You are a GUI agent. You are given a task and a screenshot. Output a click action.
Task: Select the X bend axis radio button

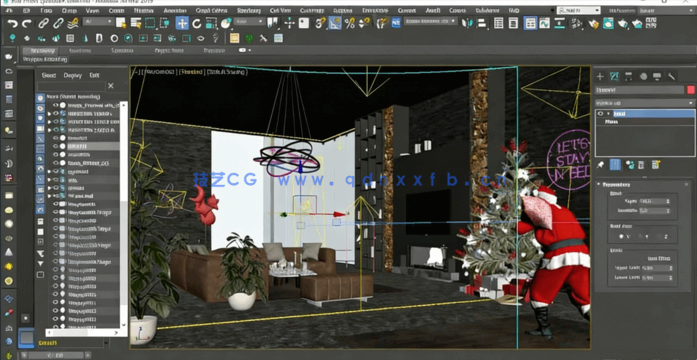pyautogui.click(x=622, y=236)
